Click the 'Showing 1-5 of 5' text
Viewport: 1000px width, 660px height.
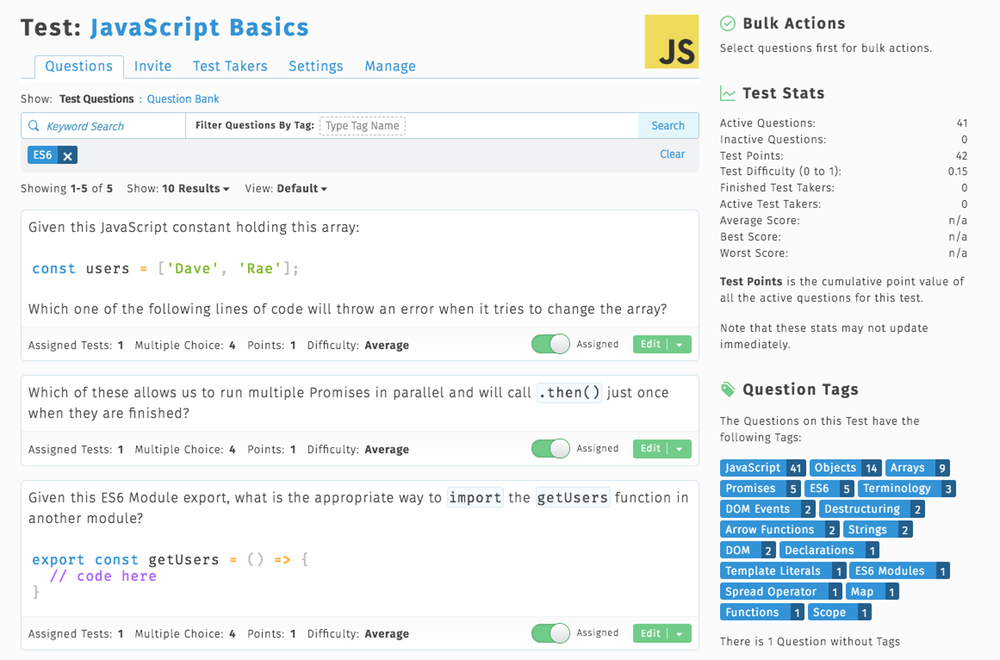coord(66,189)
